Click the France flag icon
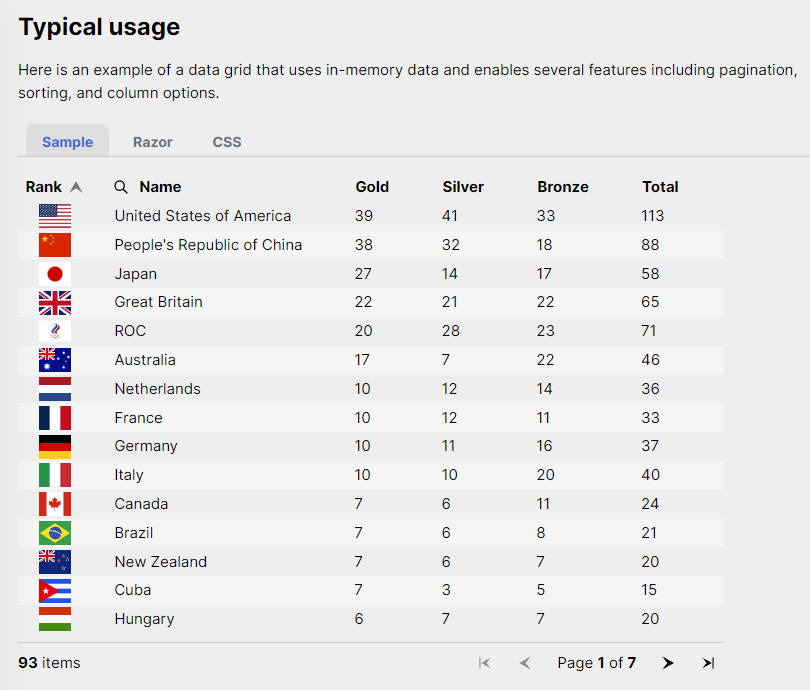 (x=55, y=418)
